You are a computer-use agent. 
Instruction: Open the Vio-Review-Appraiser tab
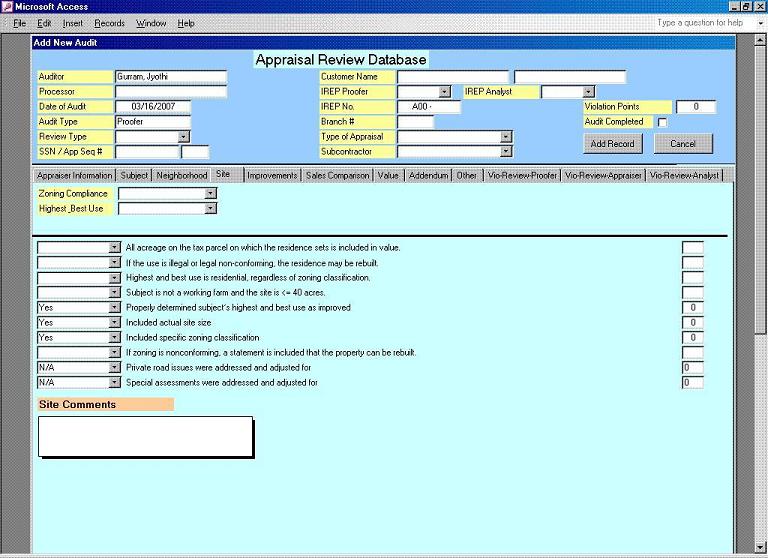click(603, 175)
